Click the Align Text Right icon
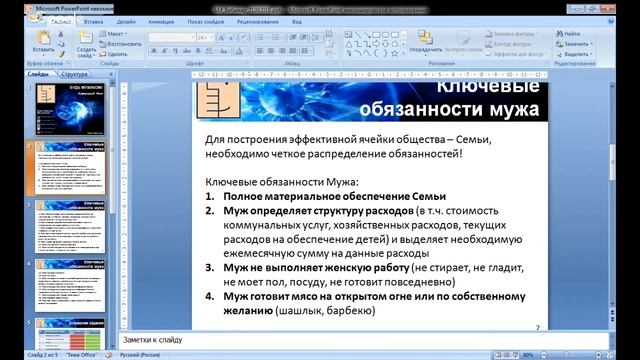The width and height of the screenshot is (640, 360). (282, 51)
